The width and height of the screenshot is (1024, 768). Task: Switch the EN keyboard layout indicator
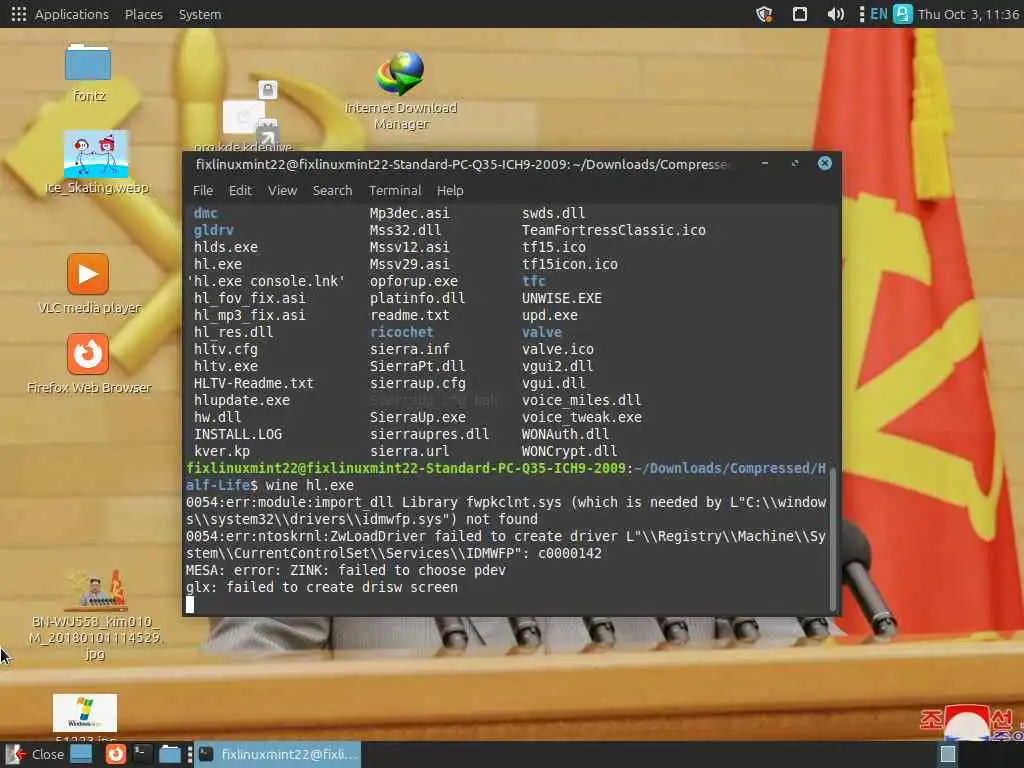878,14
